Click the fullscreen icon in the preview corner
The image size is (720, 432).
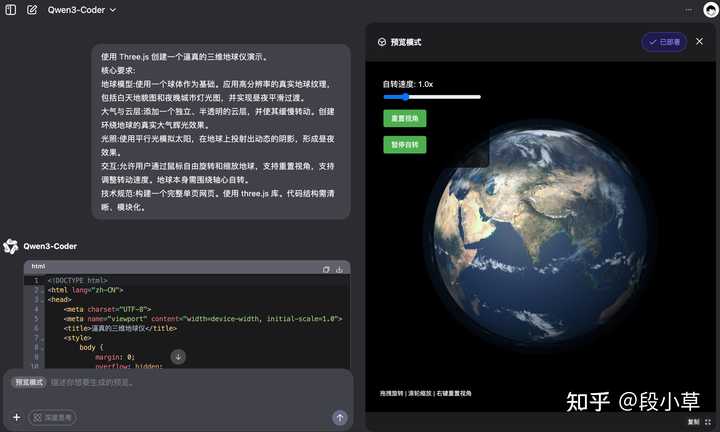pos(708,422)
